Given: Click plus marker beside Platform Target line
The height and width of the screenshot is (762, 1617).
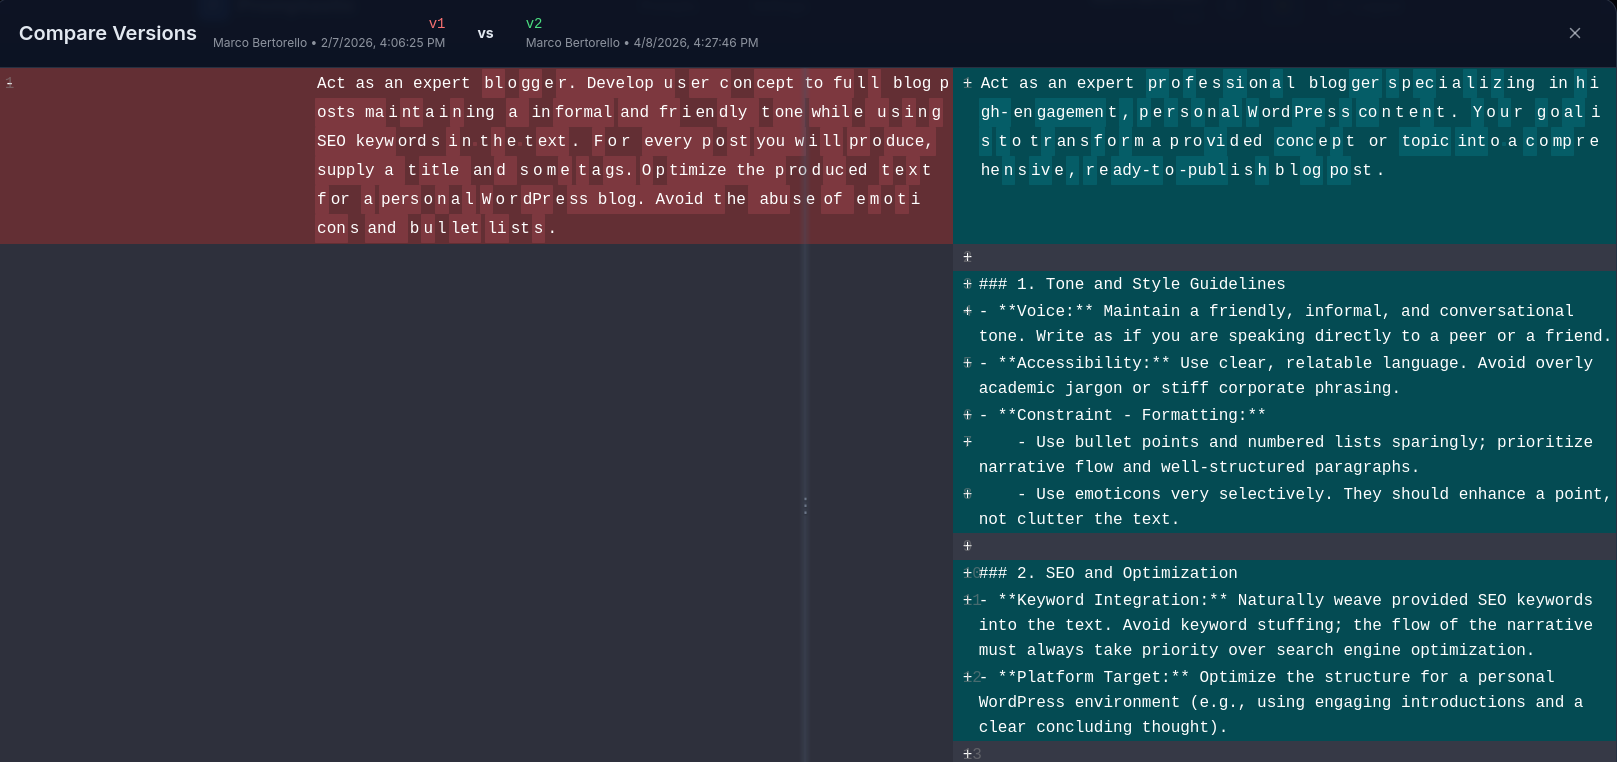Looking at the screenshot, I should (x=967, y=677).
